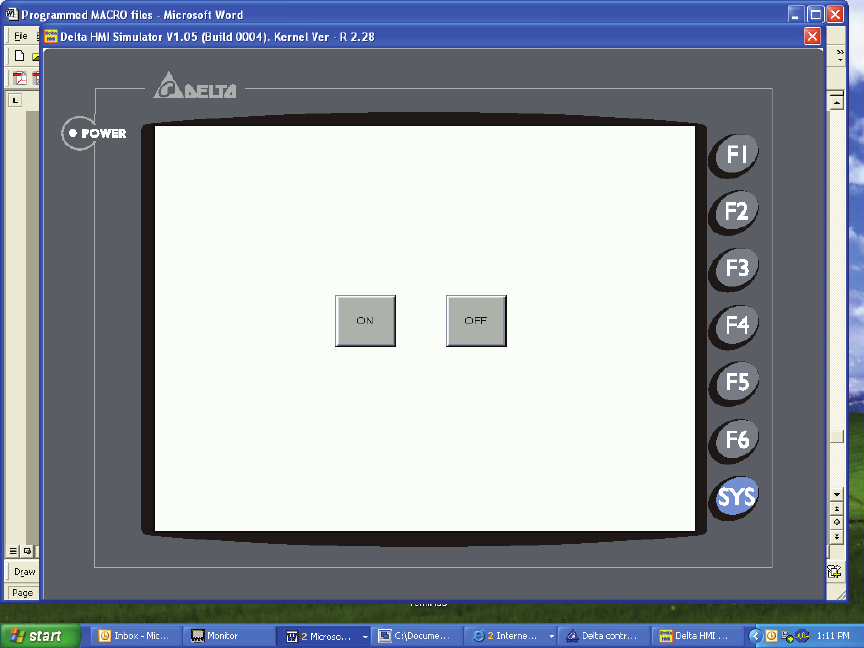Click the Word window title icon
Image resolution: width=864 pixels, height=648 pixels.
tap(12, 14)
